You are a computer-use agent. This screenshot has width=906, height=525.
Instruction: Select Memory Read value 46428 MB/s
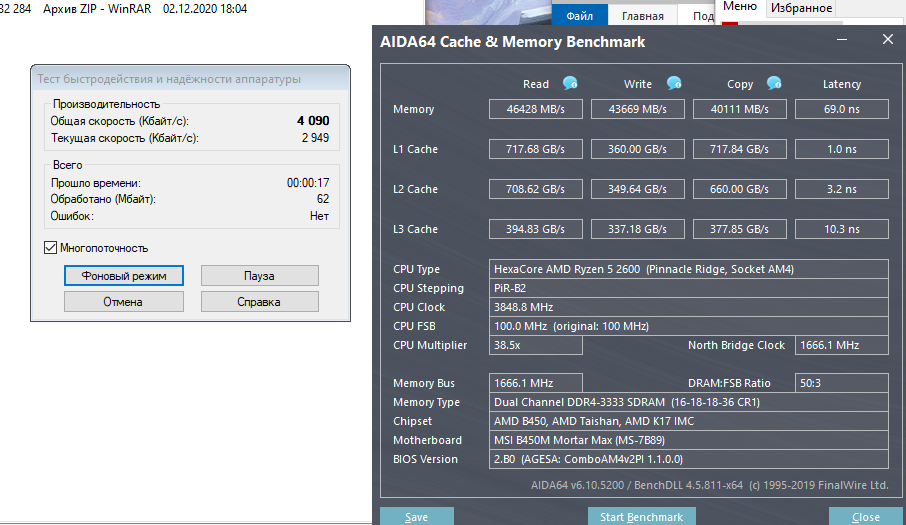536,109
